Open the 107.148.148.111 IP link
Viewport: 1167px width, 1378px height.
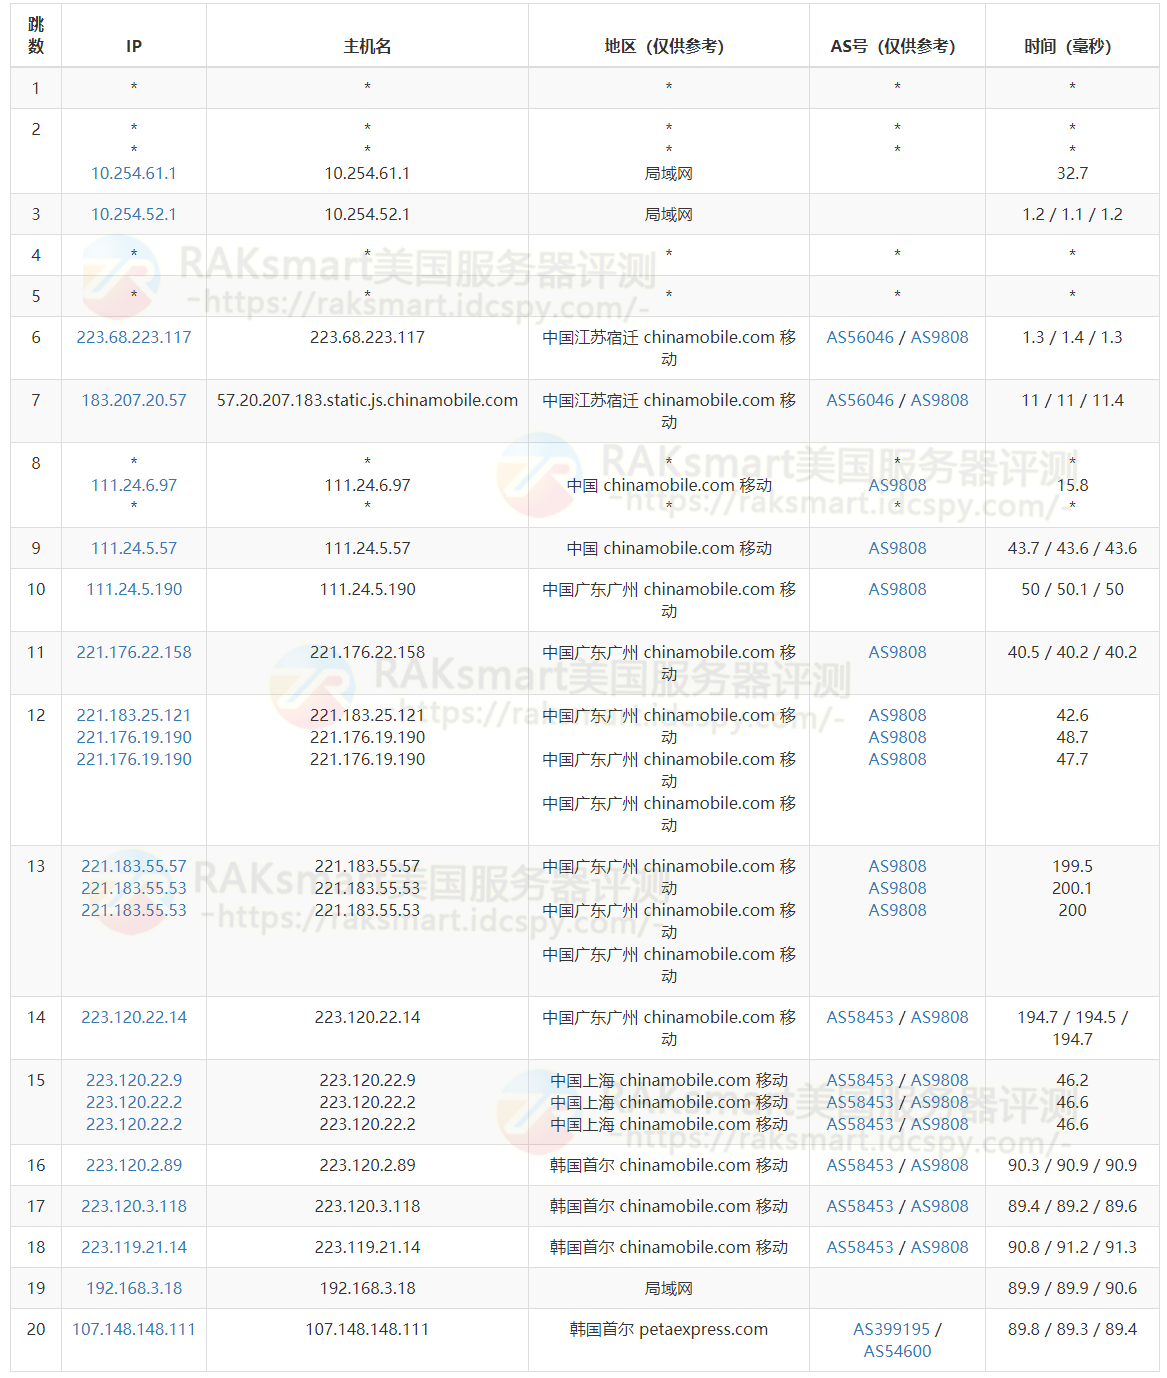tap(134, 1329)
